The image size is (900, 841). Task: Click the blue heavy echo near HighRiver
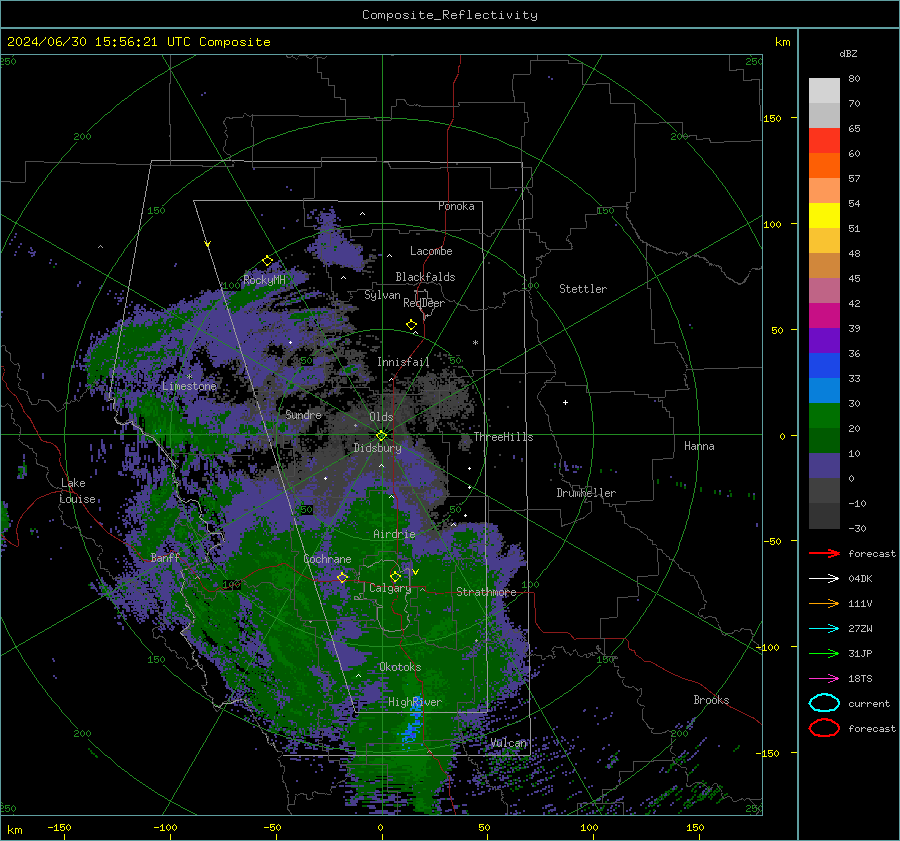[x=412, y=724]
